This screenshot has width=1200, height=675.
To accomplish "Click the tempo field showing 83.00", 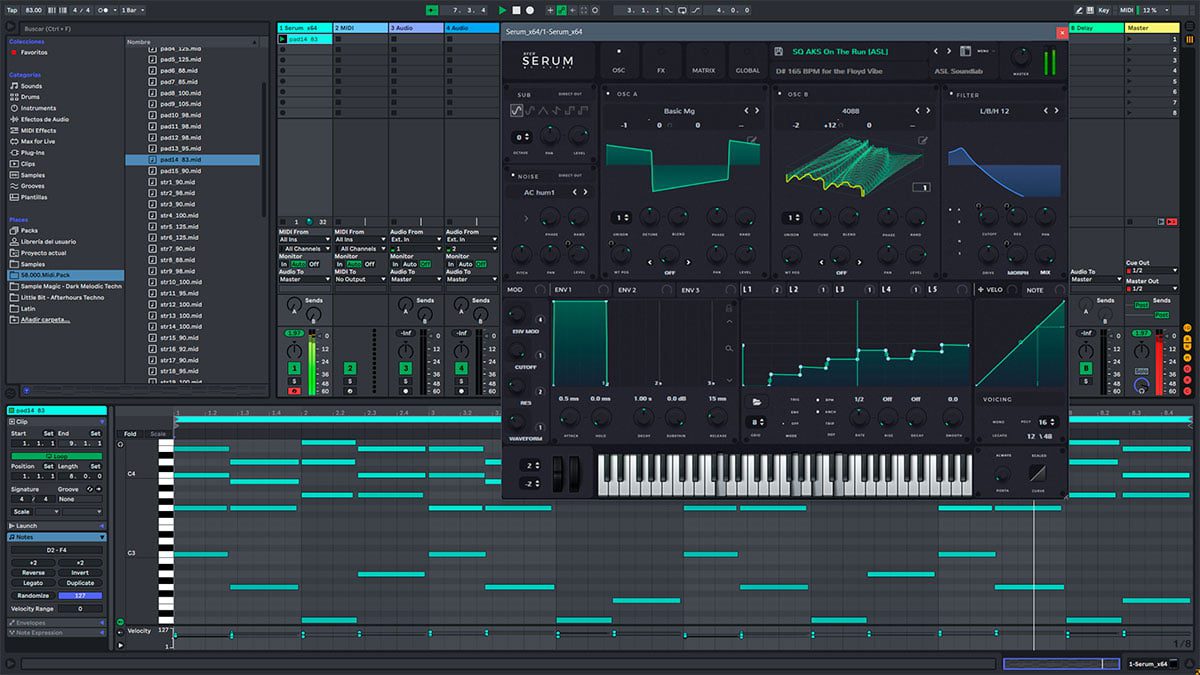I will click(x=35, y=10).
